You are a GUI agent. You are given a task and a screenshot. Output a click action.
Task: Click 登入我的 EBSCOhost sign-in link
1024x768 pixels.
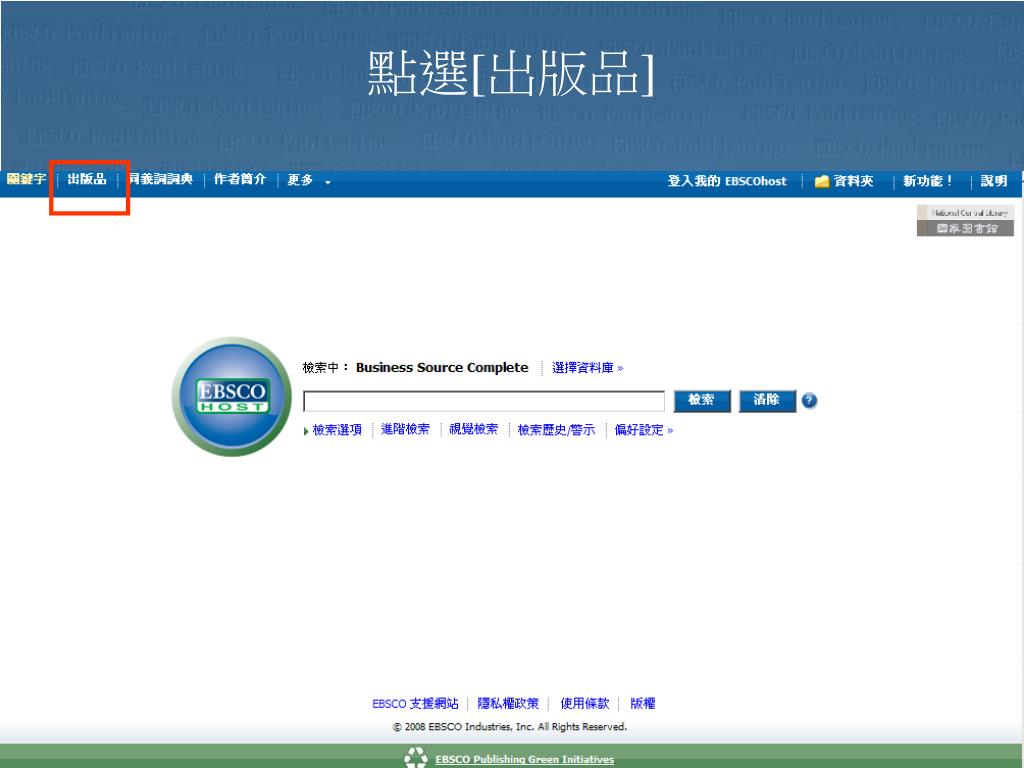coord(727,181)
